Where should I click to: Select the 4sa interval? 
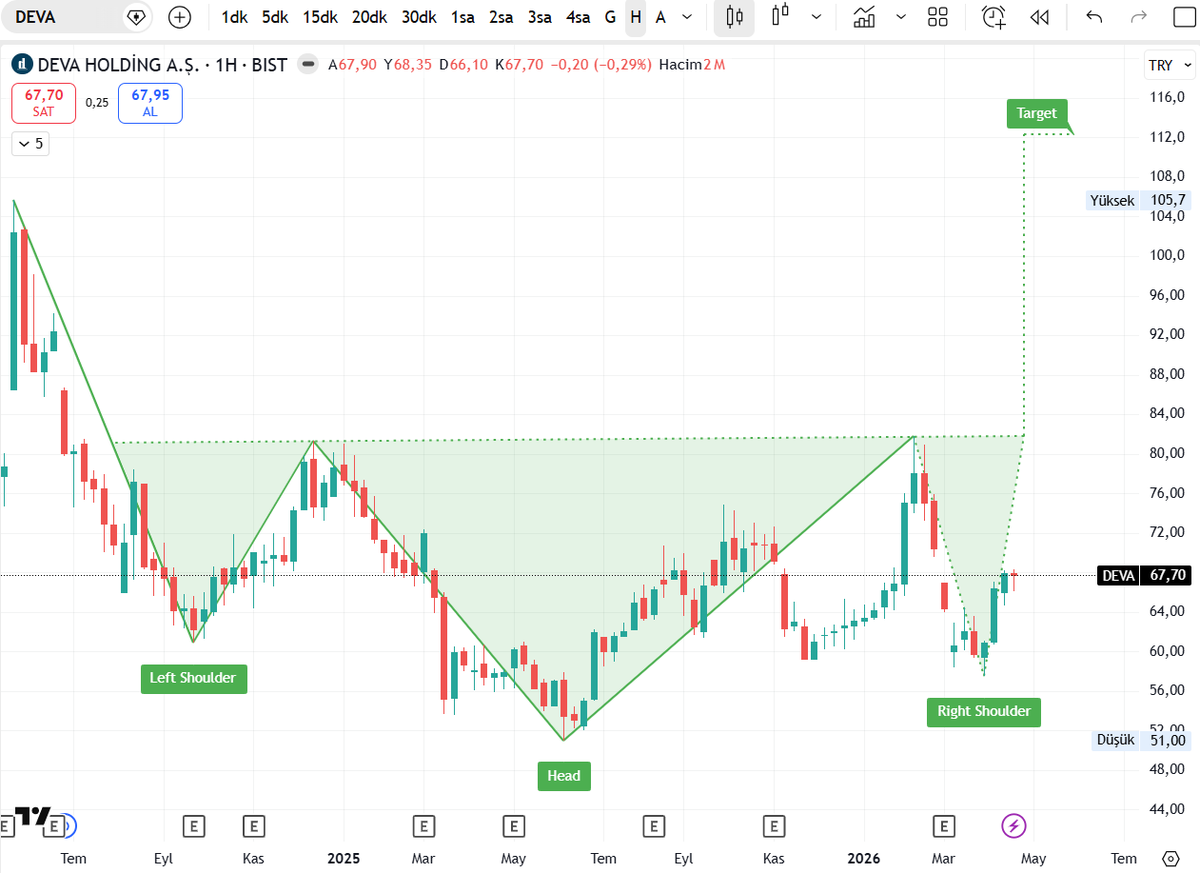(x=578, y=17)
